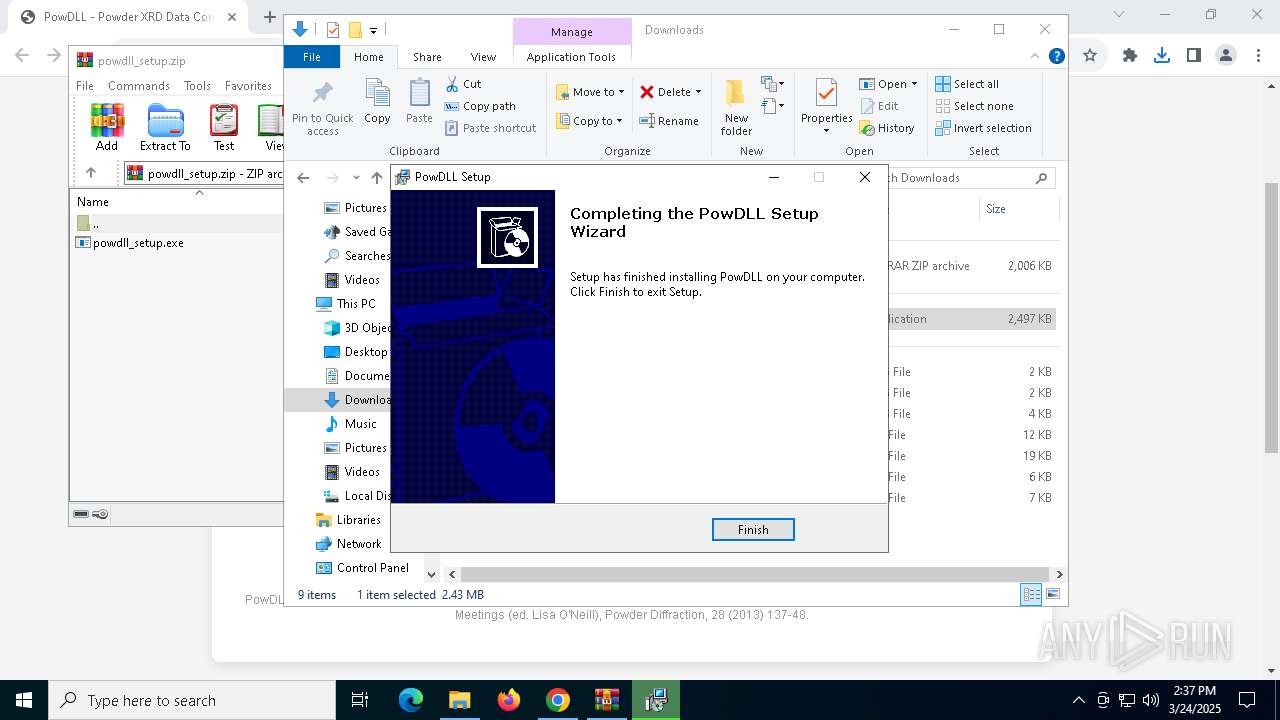
Task: Switch to the View ribbon tab
Action: pos(483,57)
